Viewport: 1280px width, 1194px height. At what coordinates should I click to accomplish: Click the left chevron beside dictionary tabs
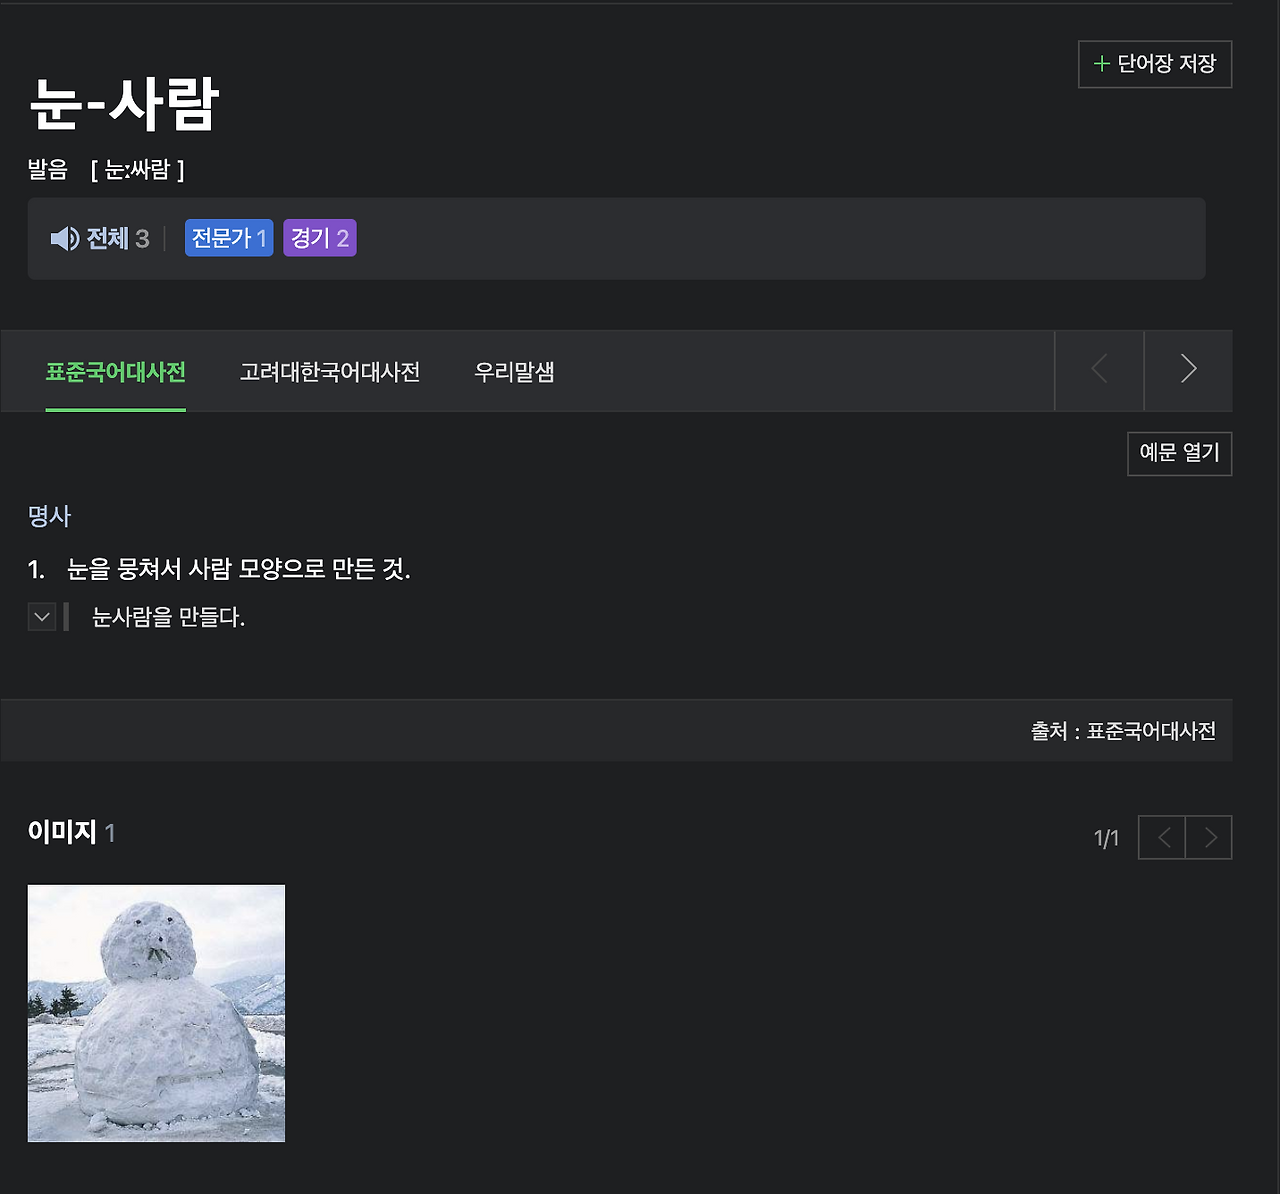point(1098,370)
